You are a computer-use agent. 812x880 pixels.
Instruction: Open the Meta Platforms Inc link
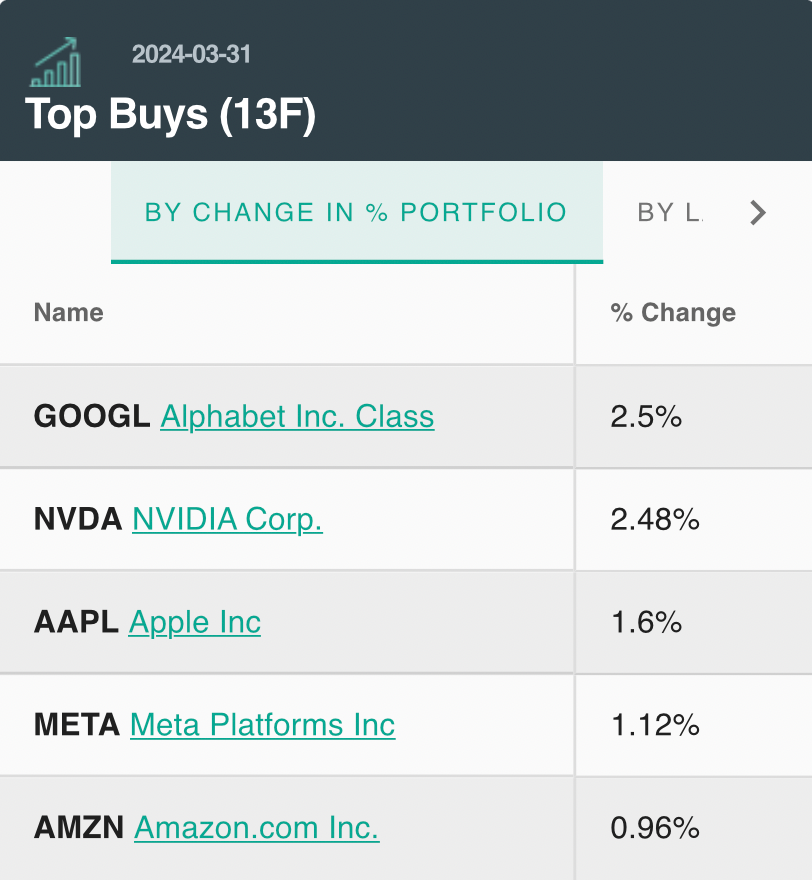tap(263, 725)
